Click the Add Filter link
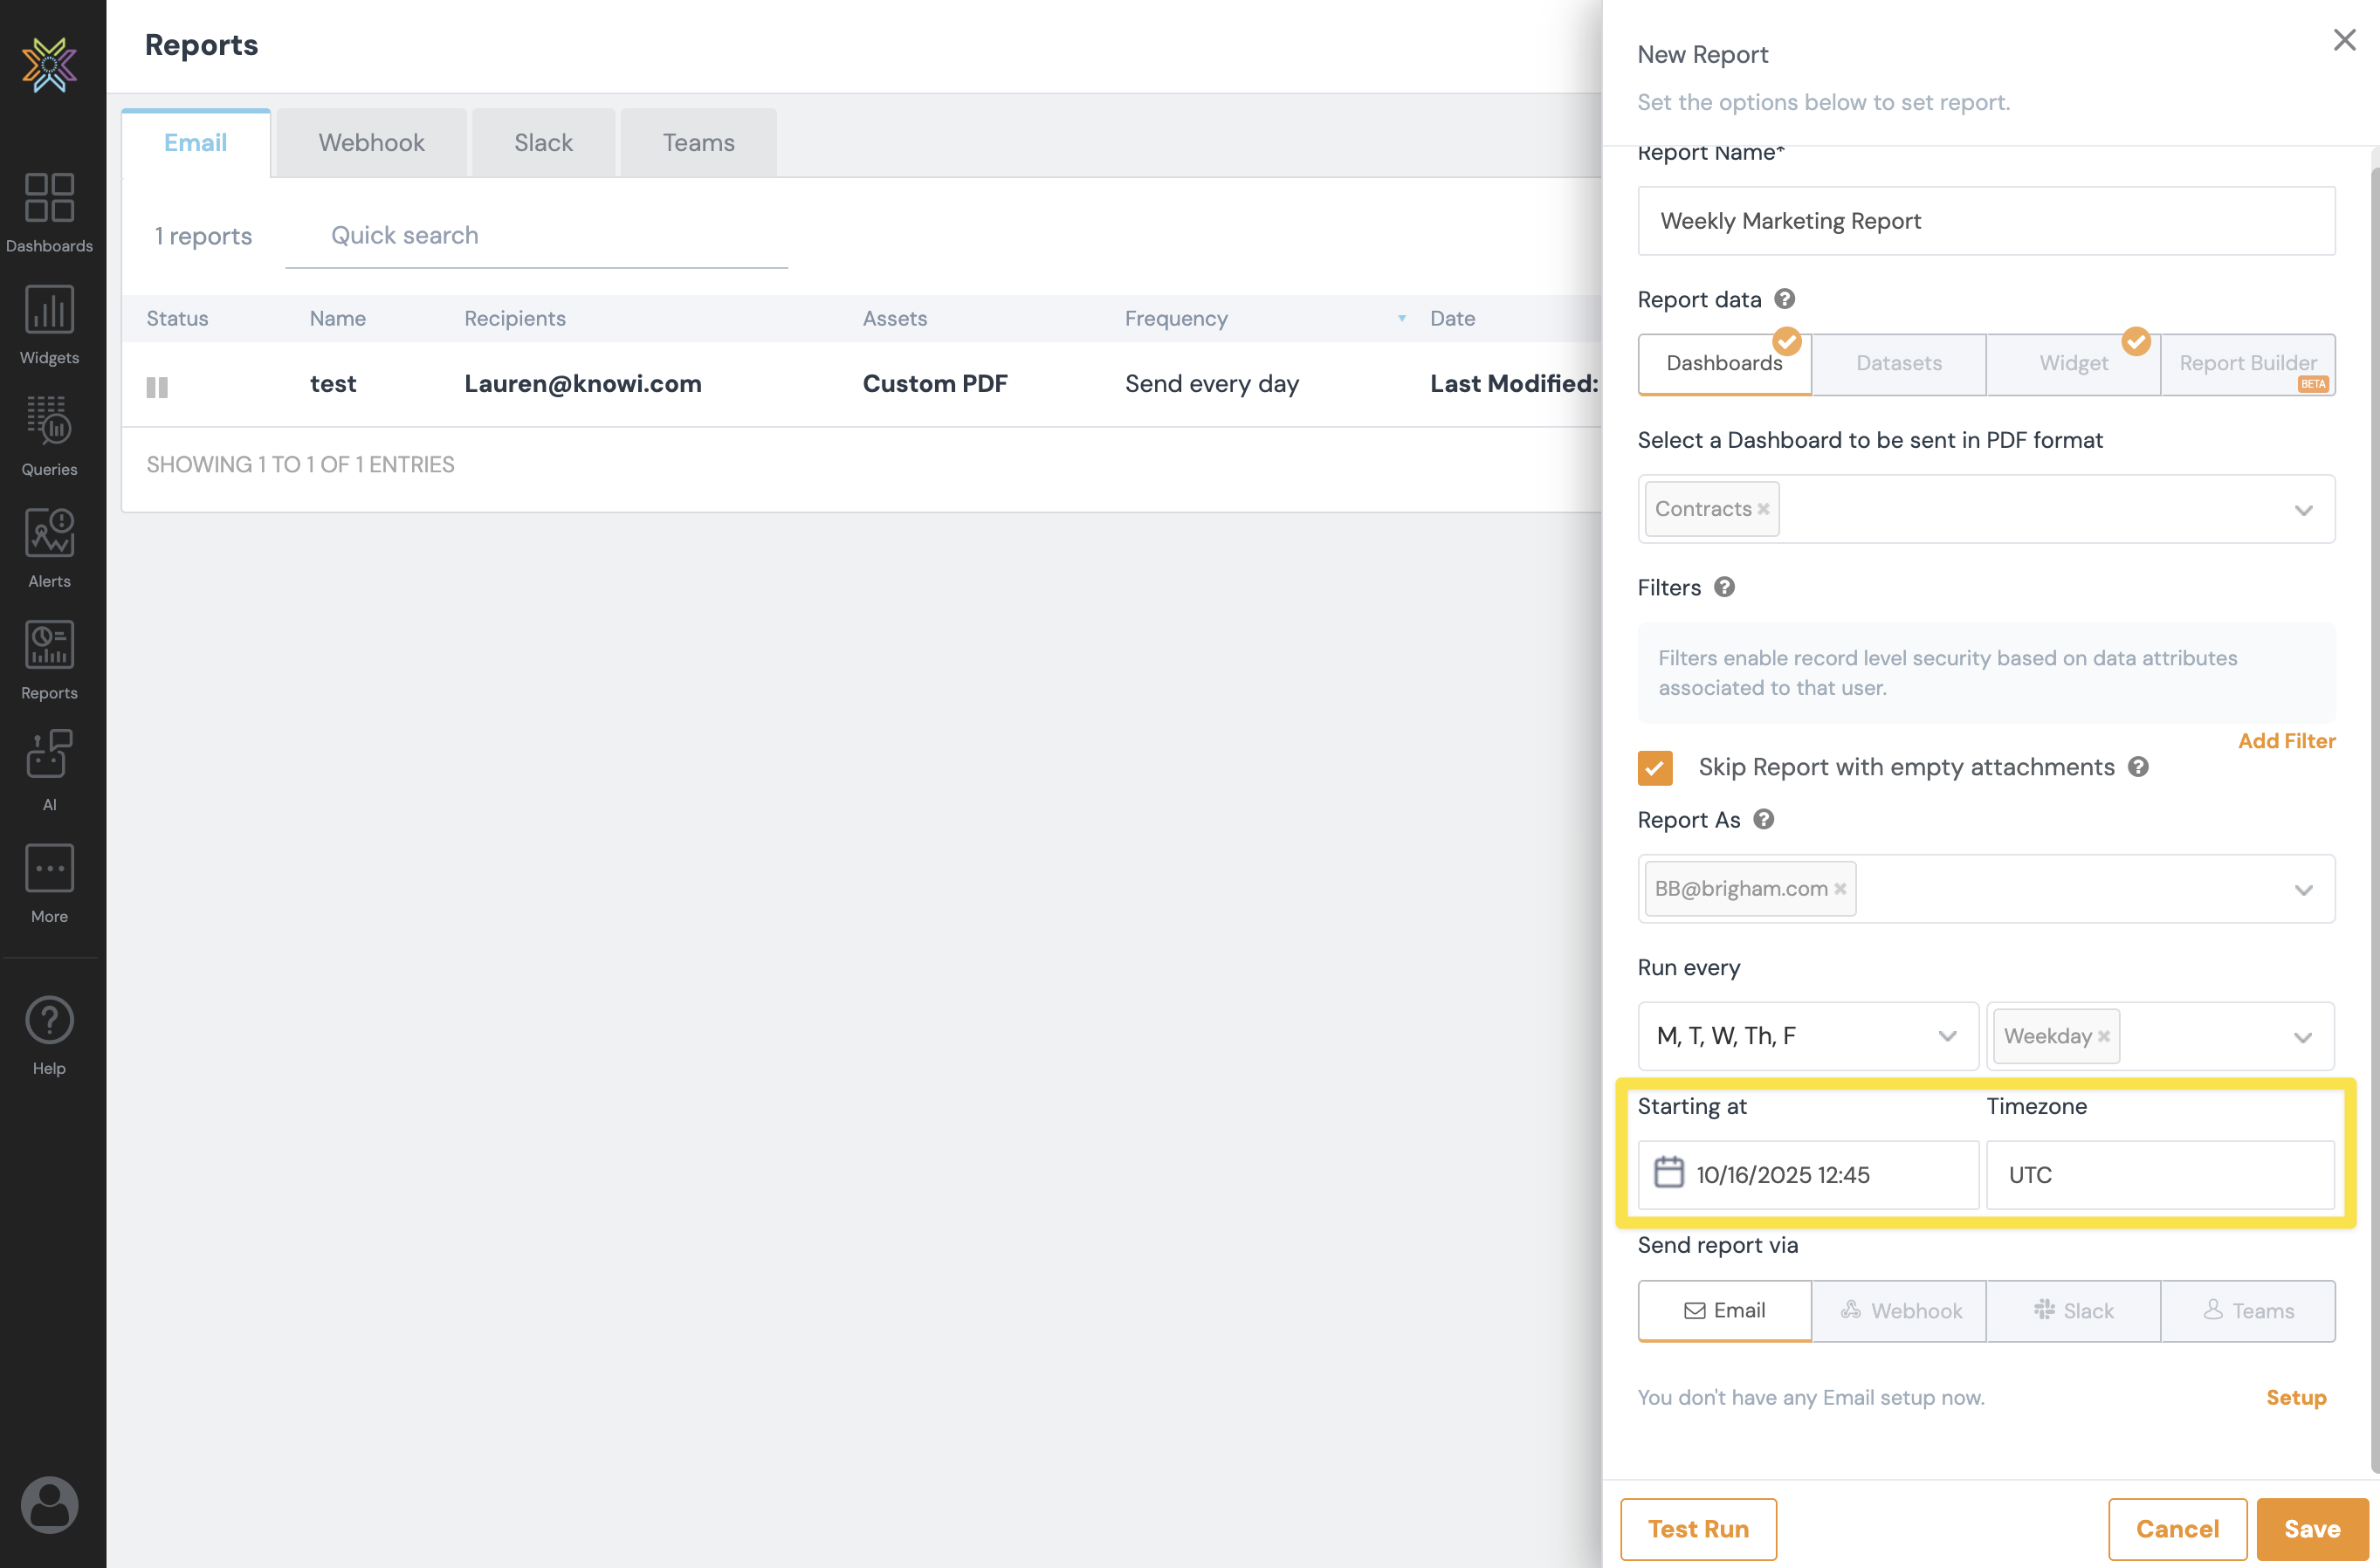Image resolution: width=2380 pixels, height=1568 pixels. tap(2286, 741)
